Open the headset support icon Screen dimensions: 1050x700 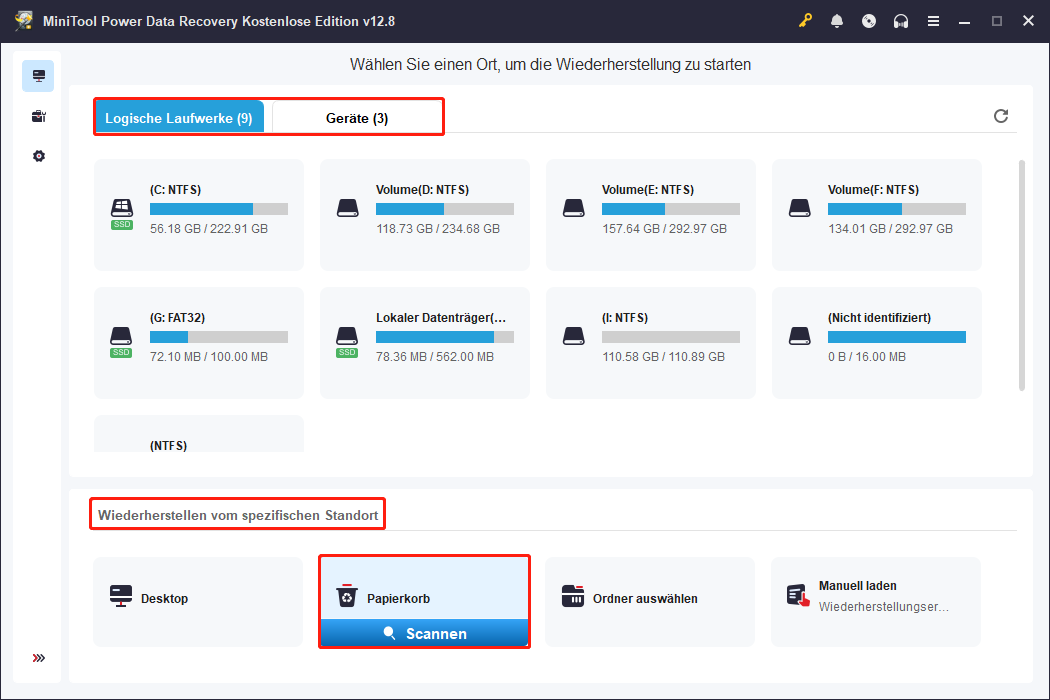[x=901, y=21]
